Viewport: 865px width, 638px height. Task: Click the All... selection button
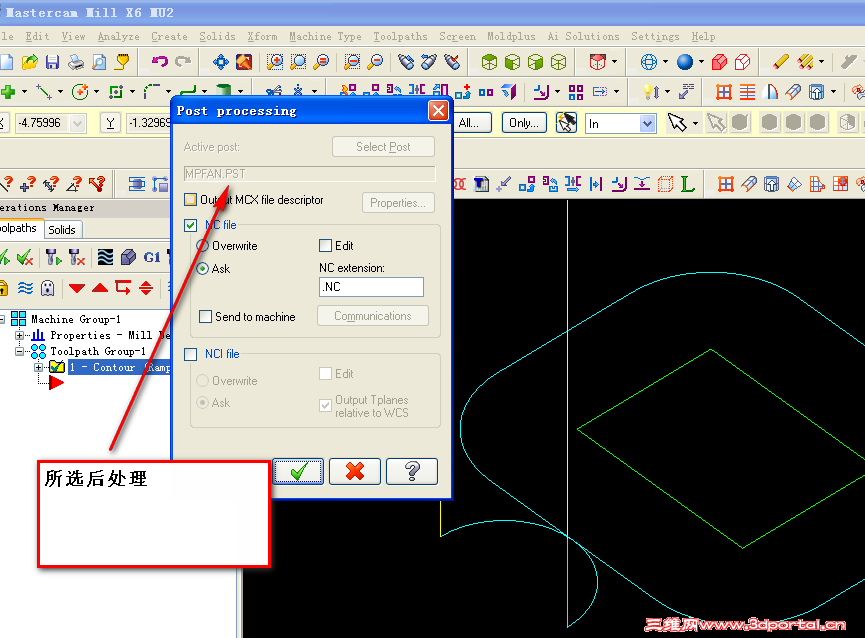[x=473, y=123]
